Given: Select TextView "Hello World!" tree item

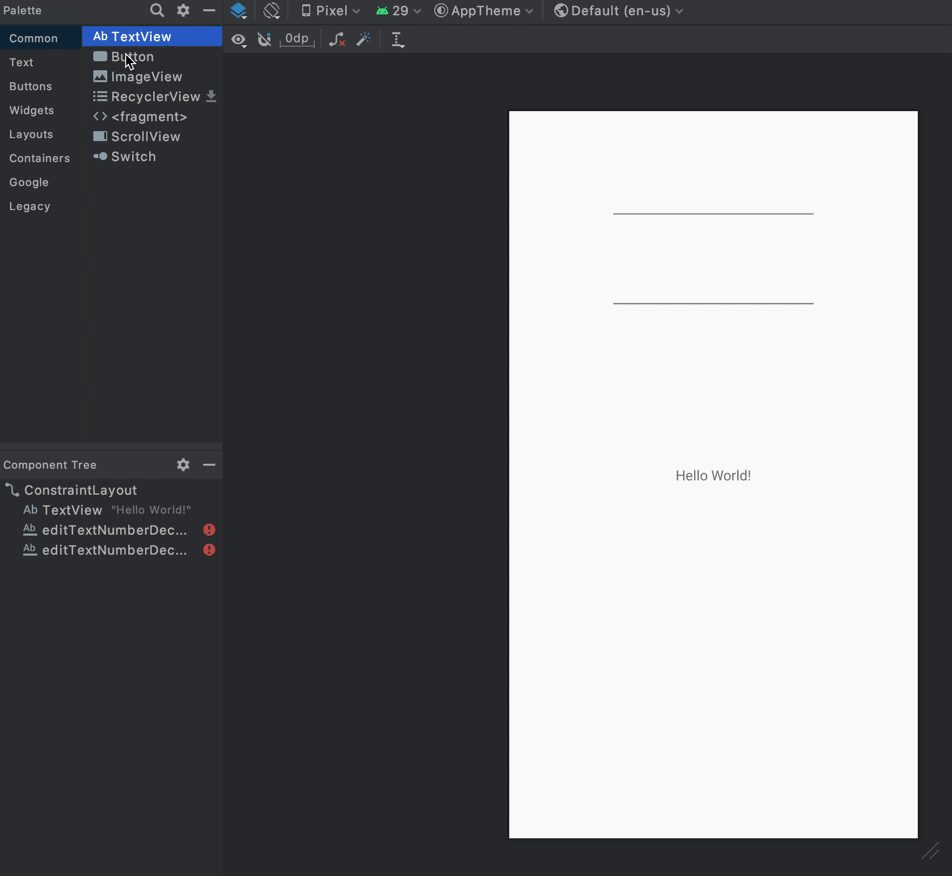Looking at the screenshot, I should pos(111,510).
